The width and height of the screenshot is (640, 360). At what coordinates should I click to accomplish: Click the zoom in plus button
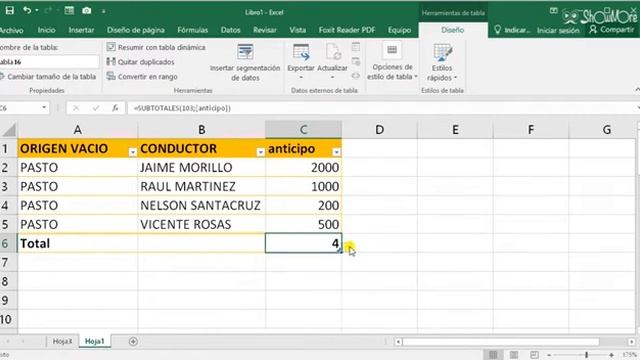click(611, 355)
